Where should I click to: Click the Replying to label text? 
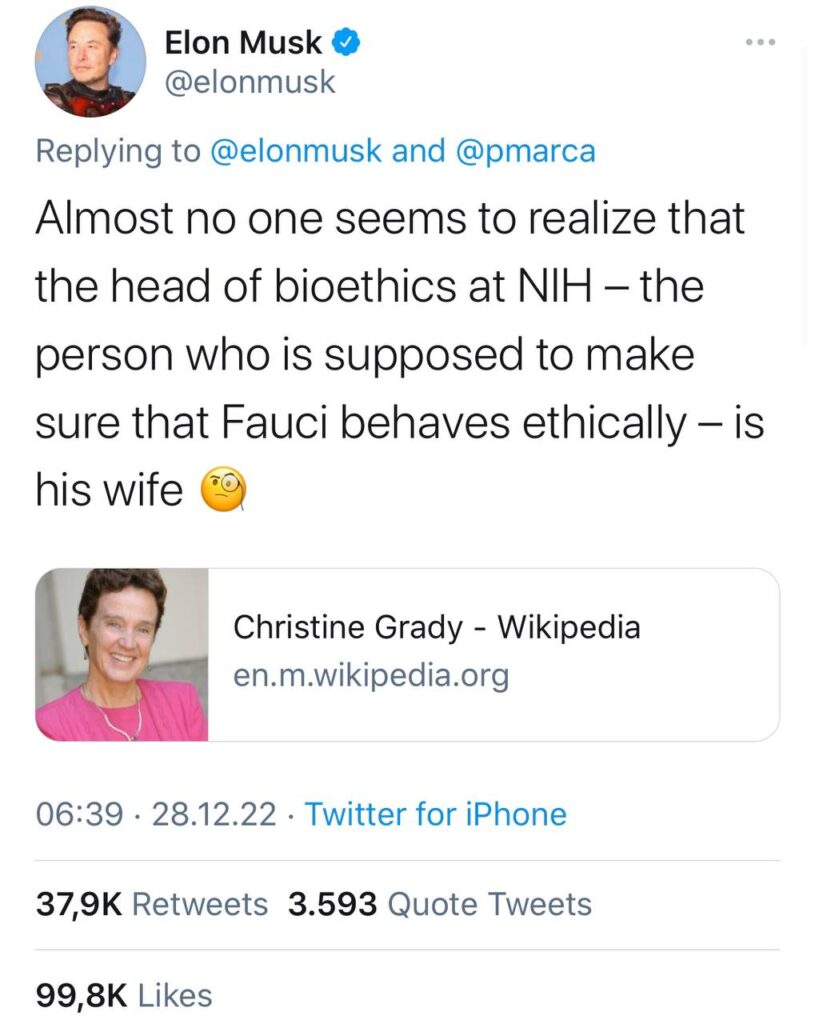click(118, 151)
